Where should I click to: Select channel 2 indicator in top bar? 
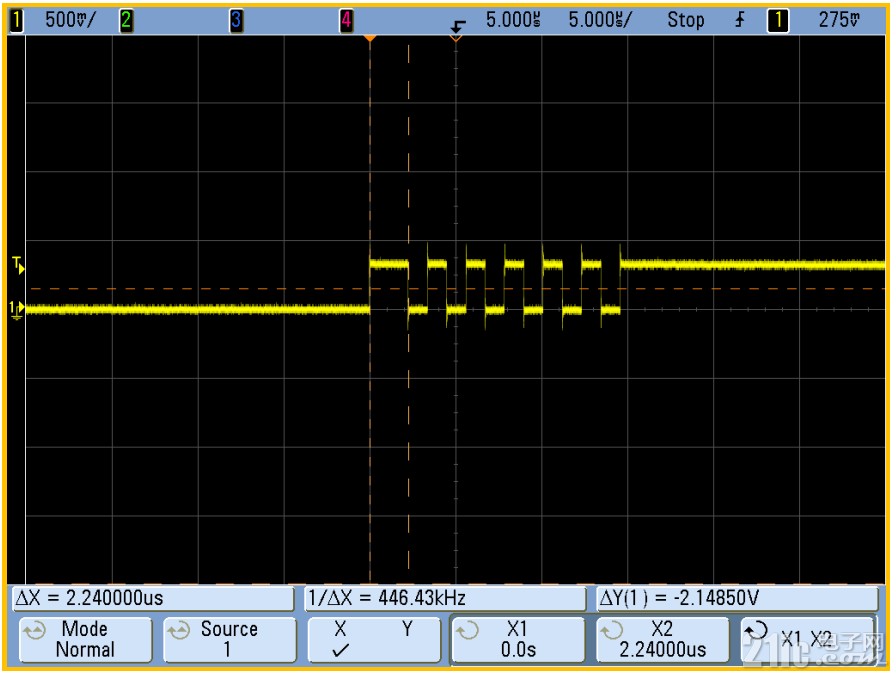click(126, 21)
